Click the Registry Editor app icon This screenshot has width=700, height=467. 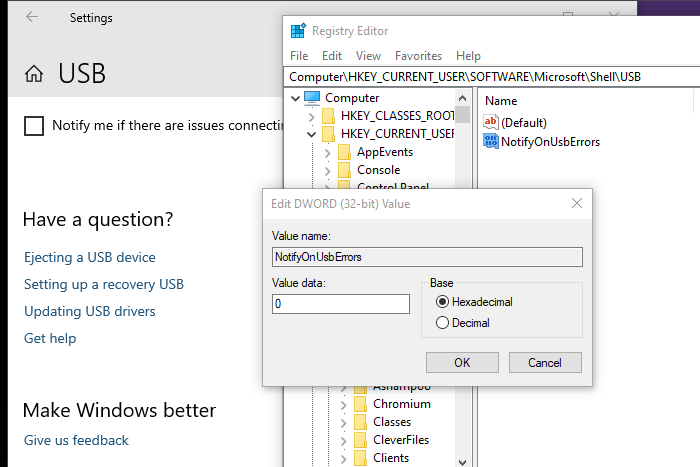(x=297, y=31)
